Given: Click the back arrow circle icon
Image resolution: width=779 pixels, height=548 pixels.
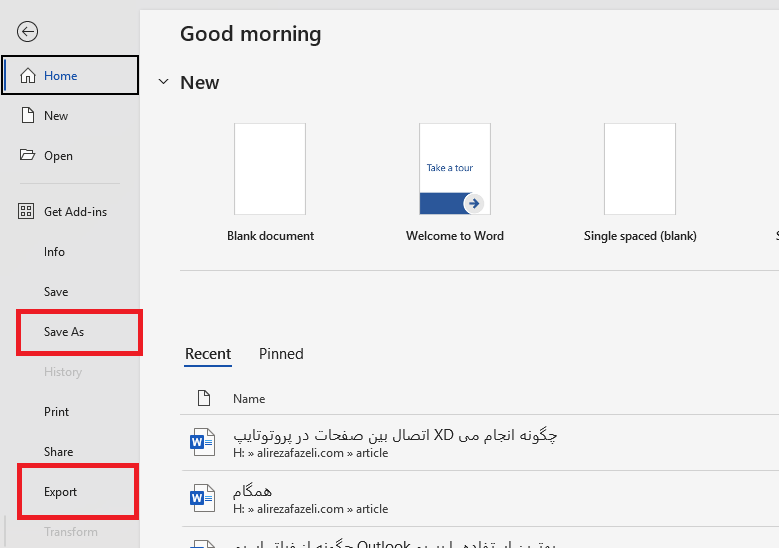Looking at the screenshot, I should tap(27, 32).
